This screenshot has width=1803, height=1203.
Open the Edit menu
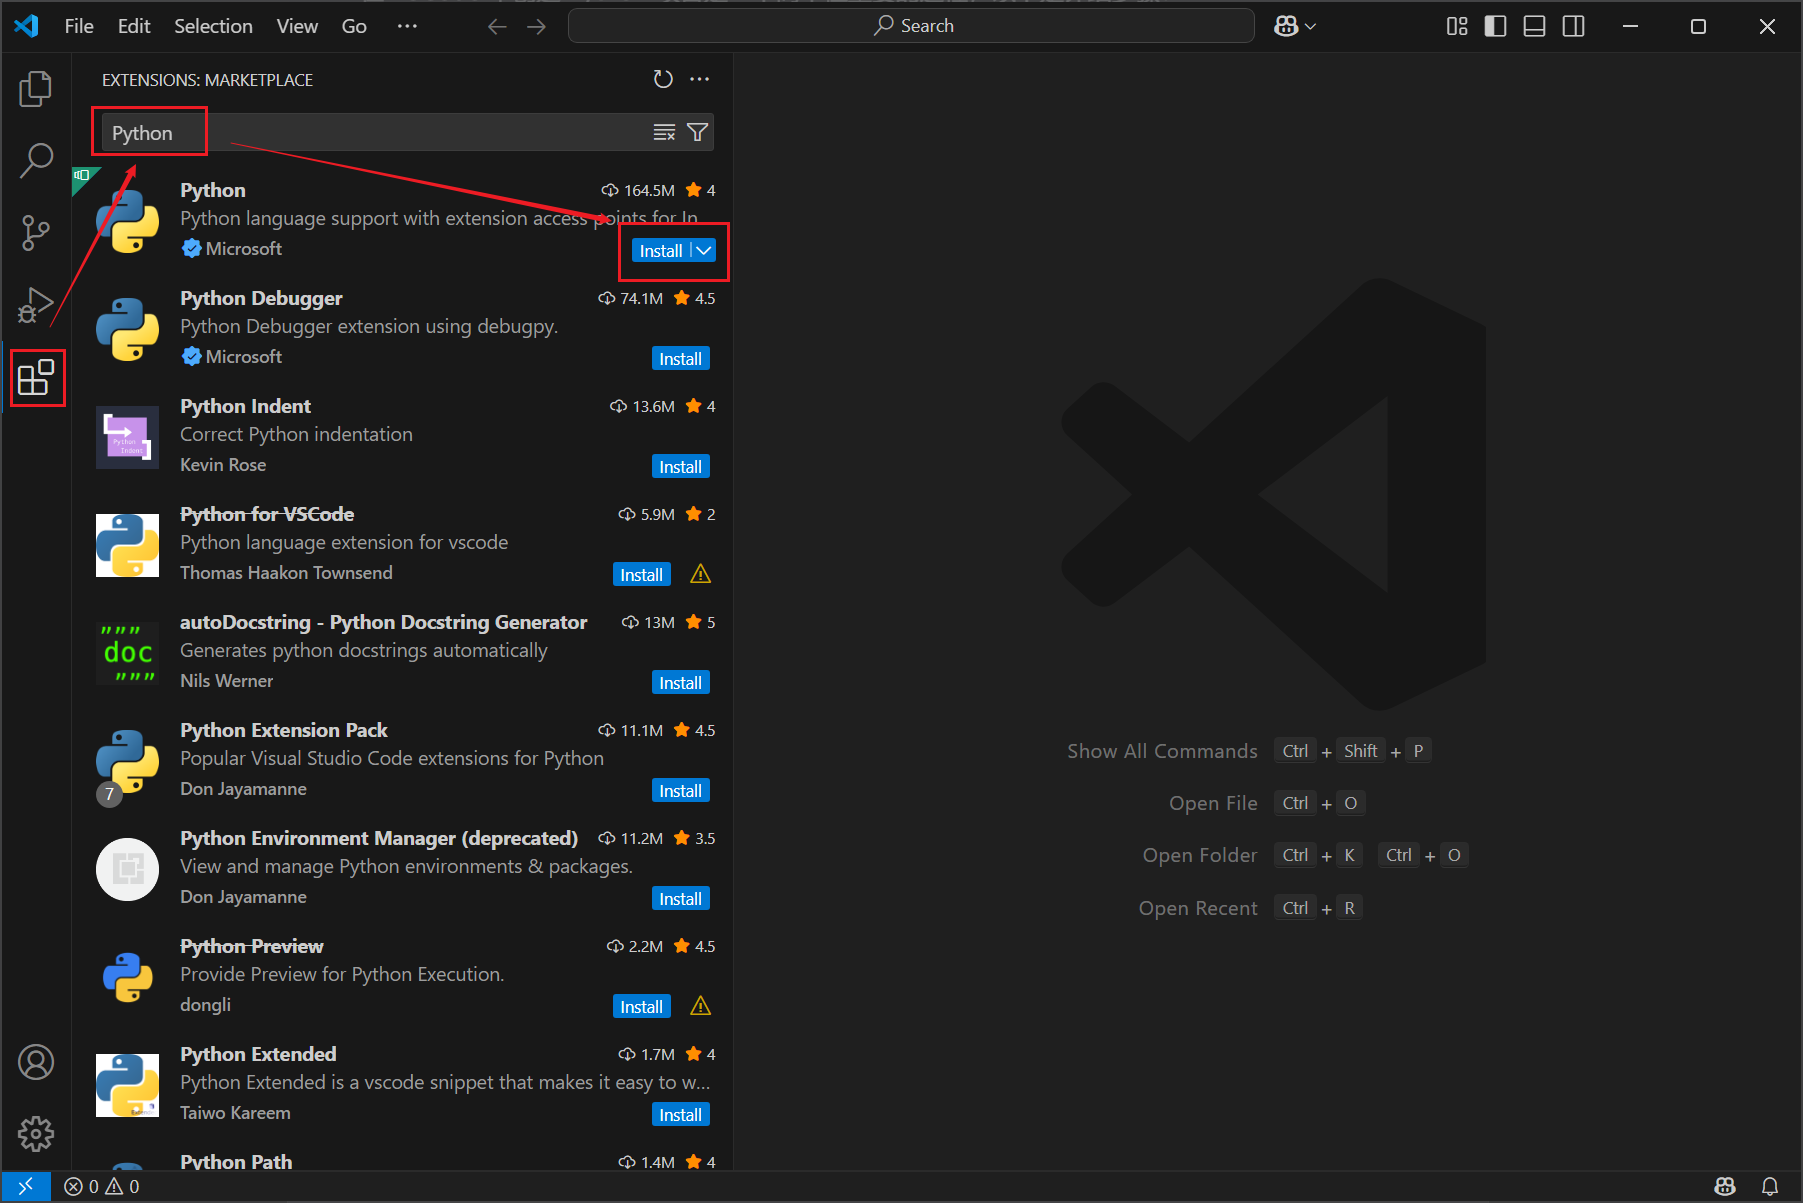point(134,26)
